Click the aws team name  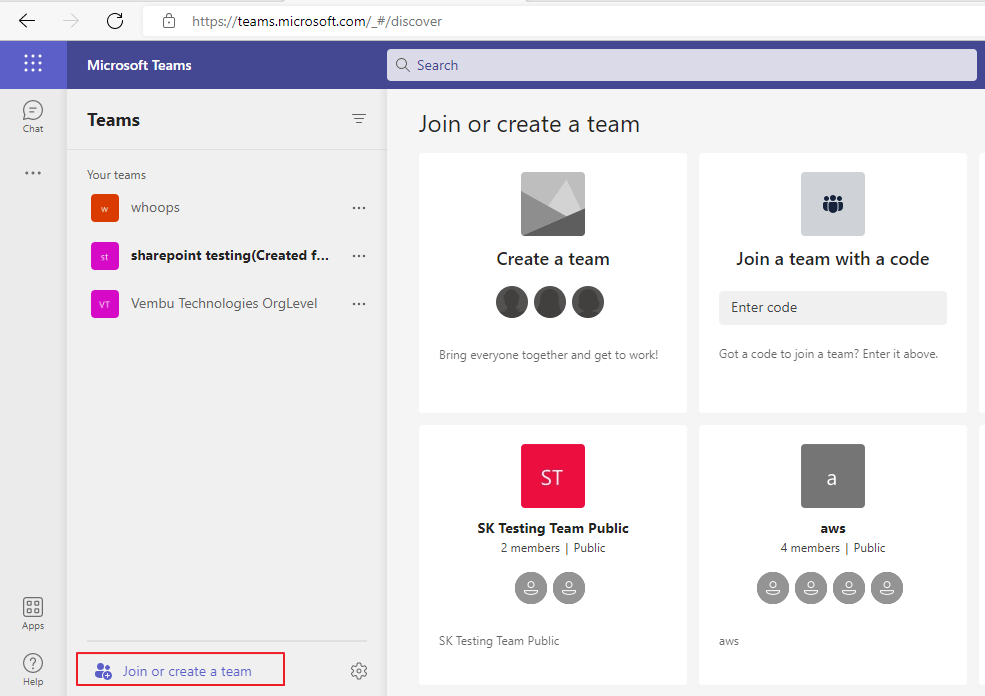tap(833, 529)
